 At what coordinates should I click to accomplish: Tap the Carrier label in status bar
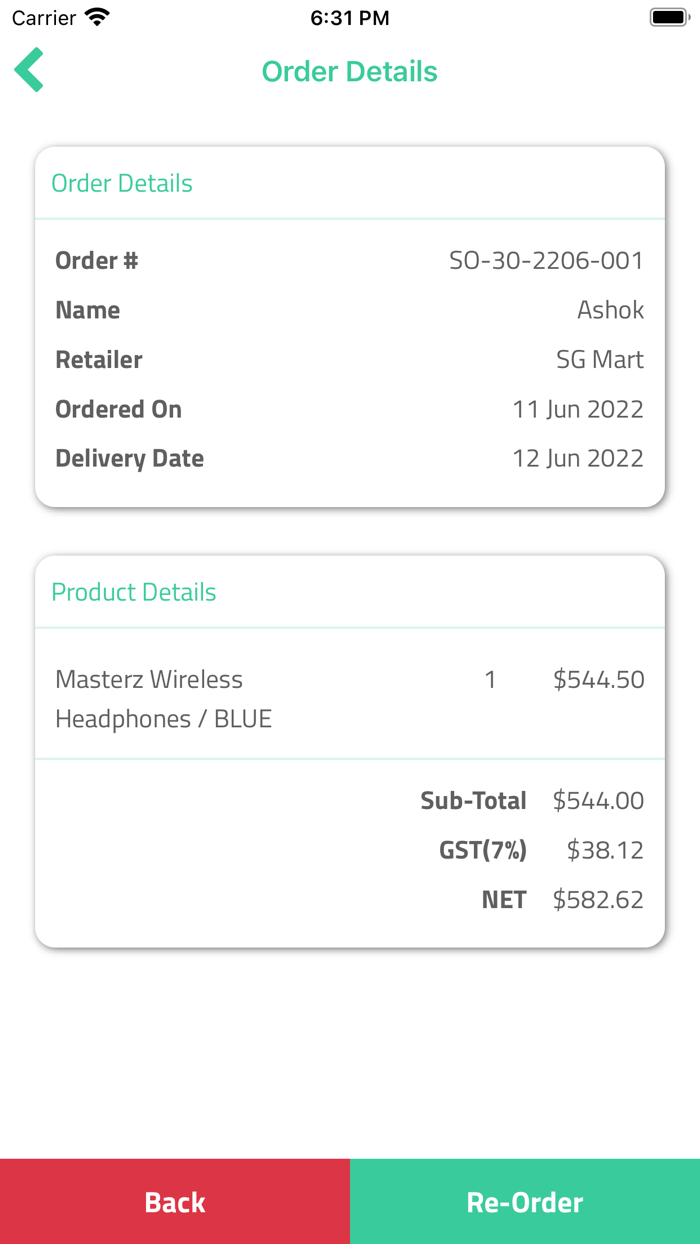coord(44,18)
